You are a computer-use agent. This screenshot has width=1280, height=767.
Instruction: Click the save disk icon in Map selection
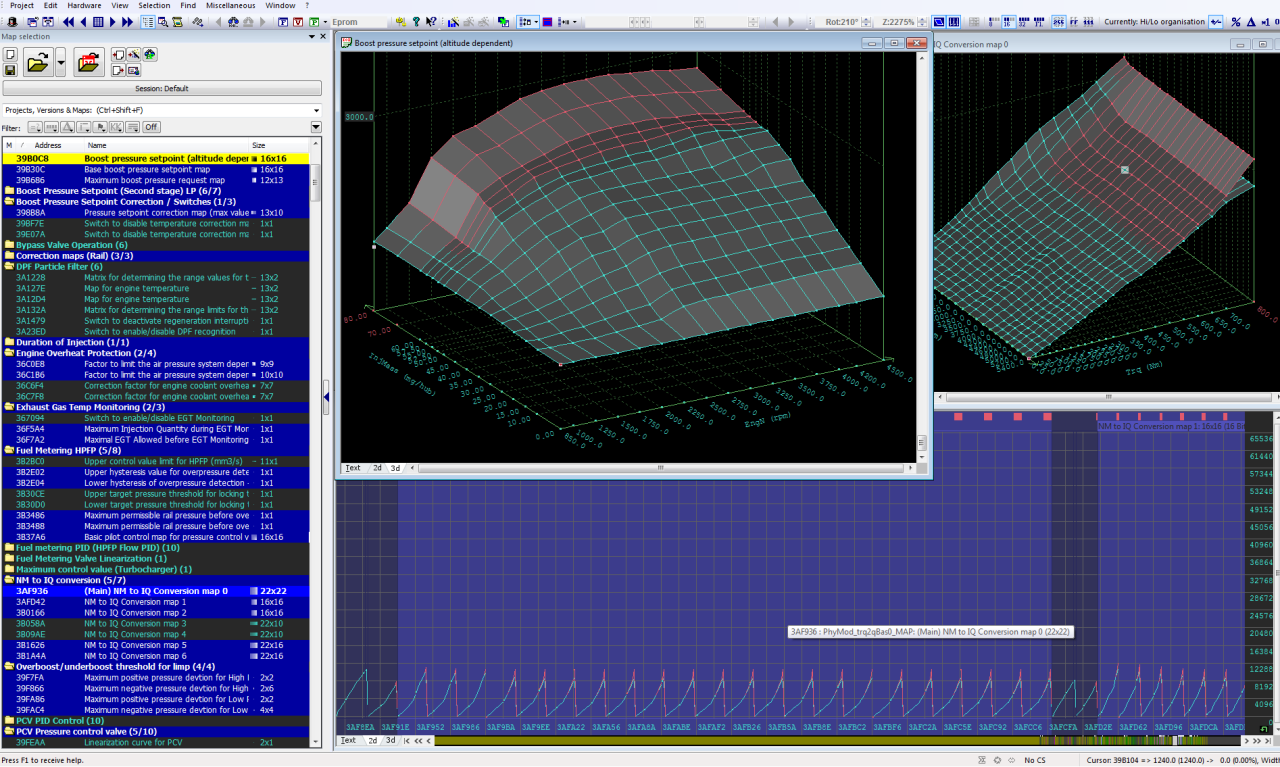point(9,70)
